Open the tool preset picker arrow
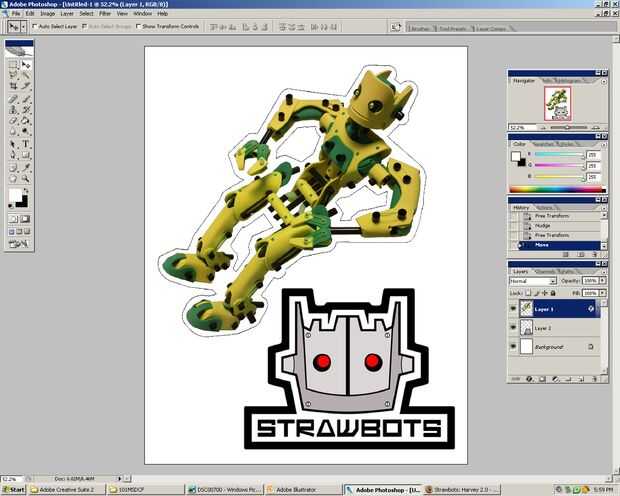The height and width of the screenshot is (496, 620). point(24,27)
